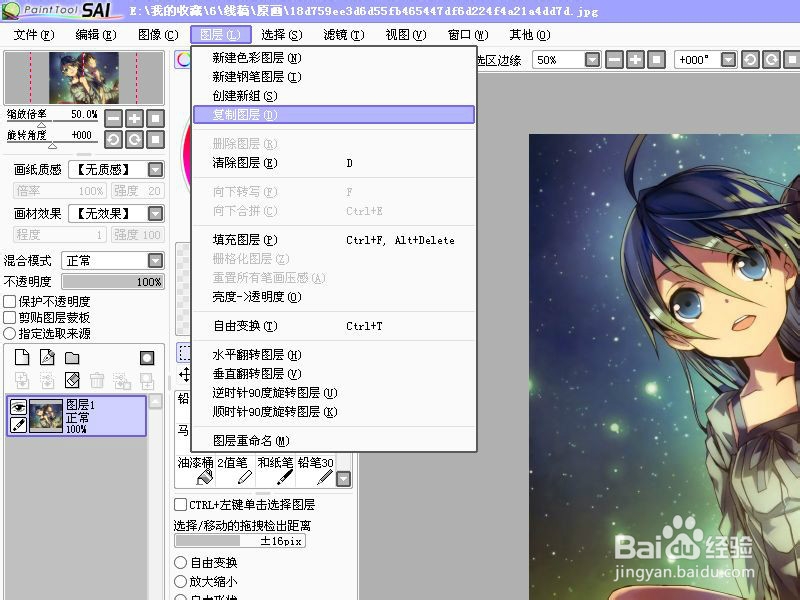Add a layer mask with the mask icon
The width and height of the screenshot is (800, 600).
(147, 358)
